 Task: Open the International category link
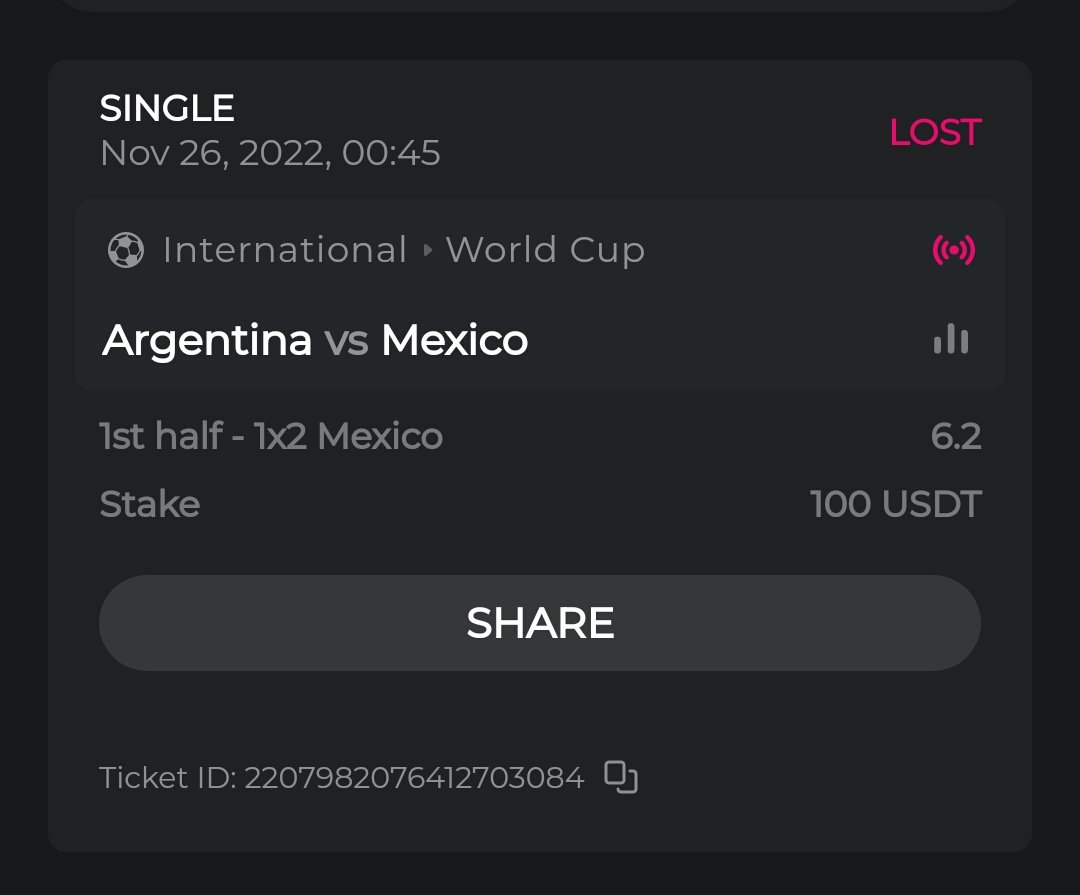coord(285,250)
